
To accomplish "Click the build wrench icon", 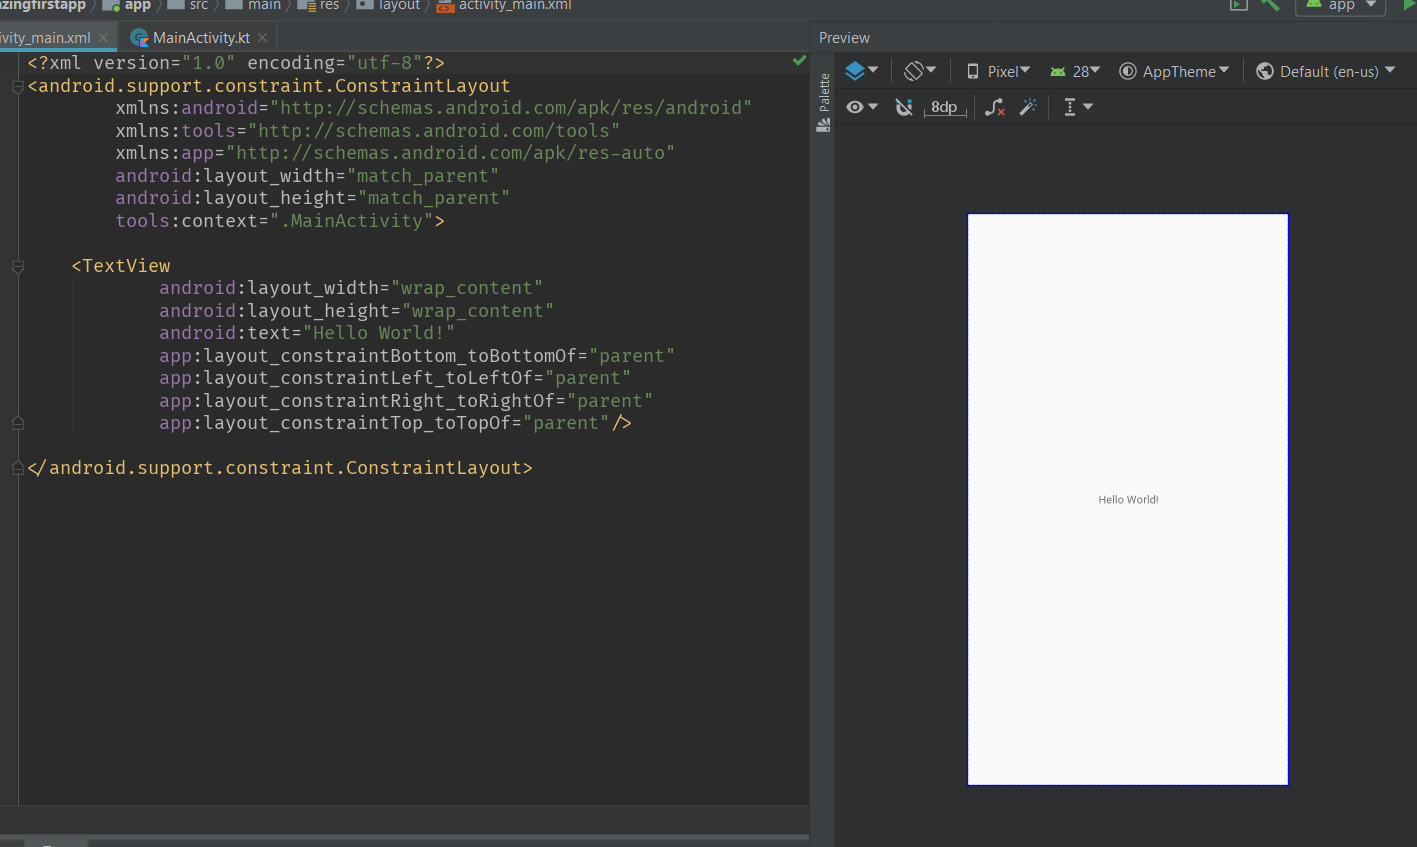I will click(1271, 5).
